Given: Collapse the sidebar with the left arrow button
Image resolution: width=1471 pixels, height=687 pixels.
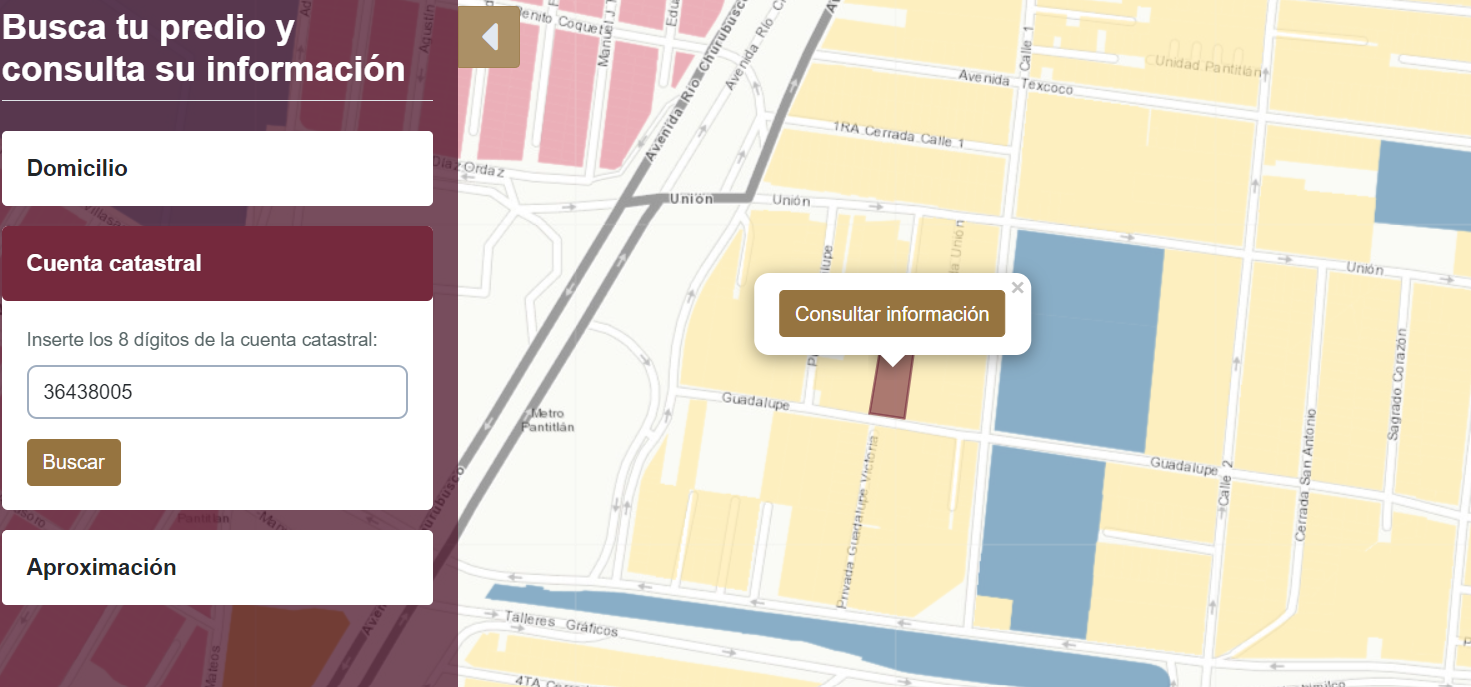Looking at the screenshot, I should 489,37.
